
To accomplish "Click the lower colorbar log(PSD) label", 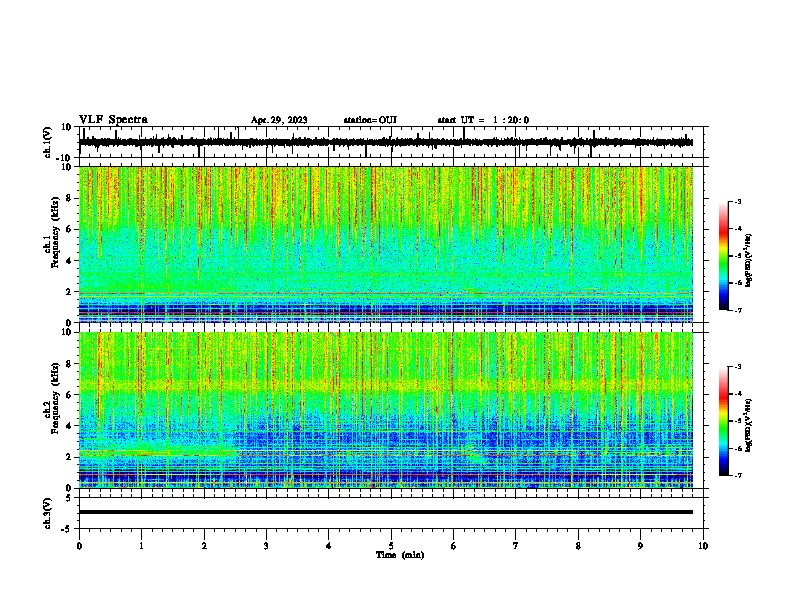I will click(x=748, y=425).
